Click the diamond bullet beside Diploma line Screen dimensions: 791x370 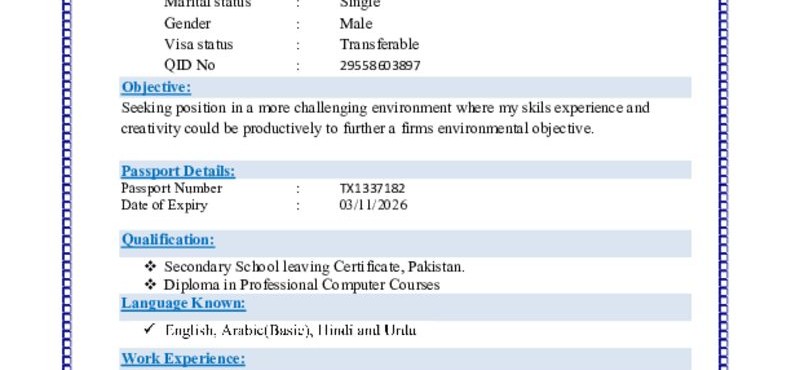click(150, 284)
